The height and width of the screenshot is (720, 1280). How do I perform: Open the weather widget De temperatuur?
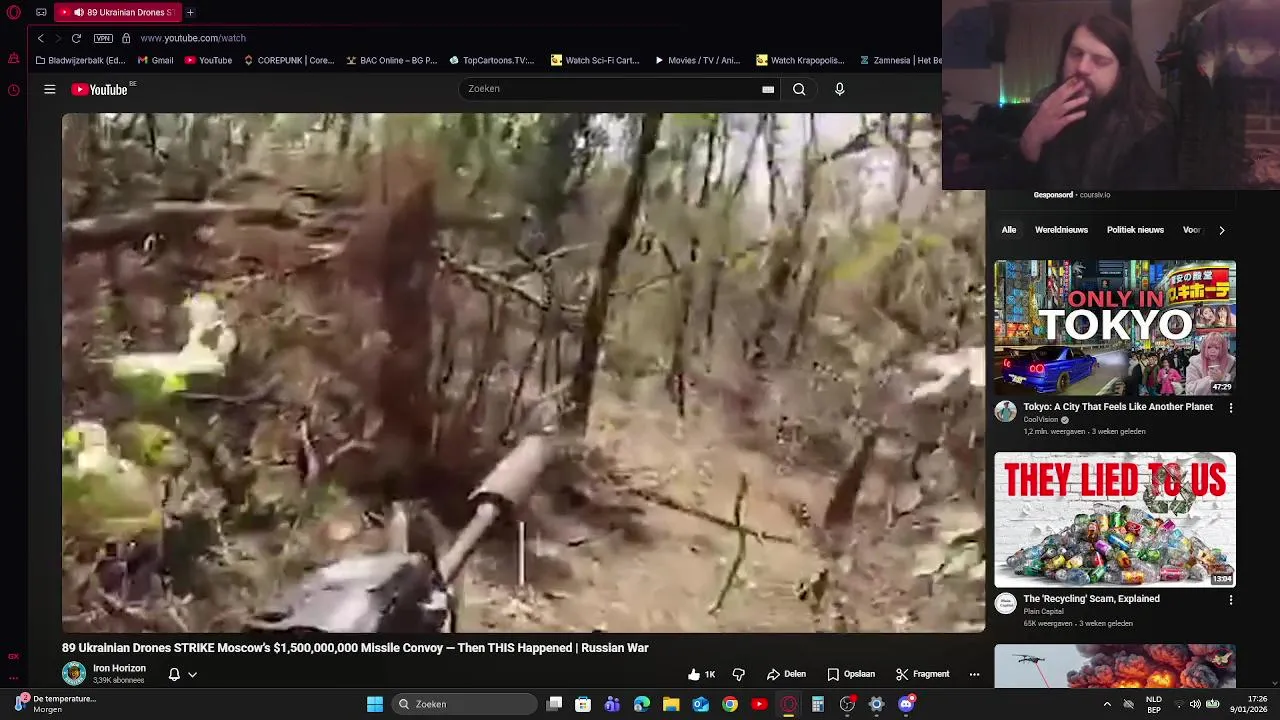55,704
